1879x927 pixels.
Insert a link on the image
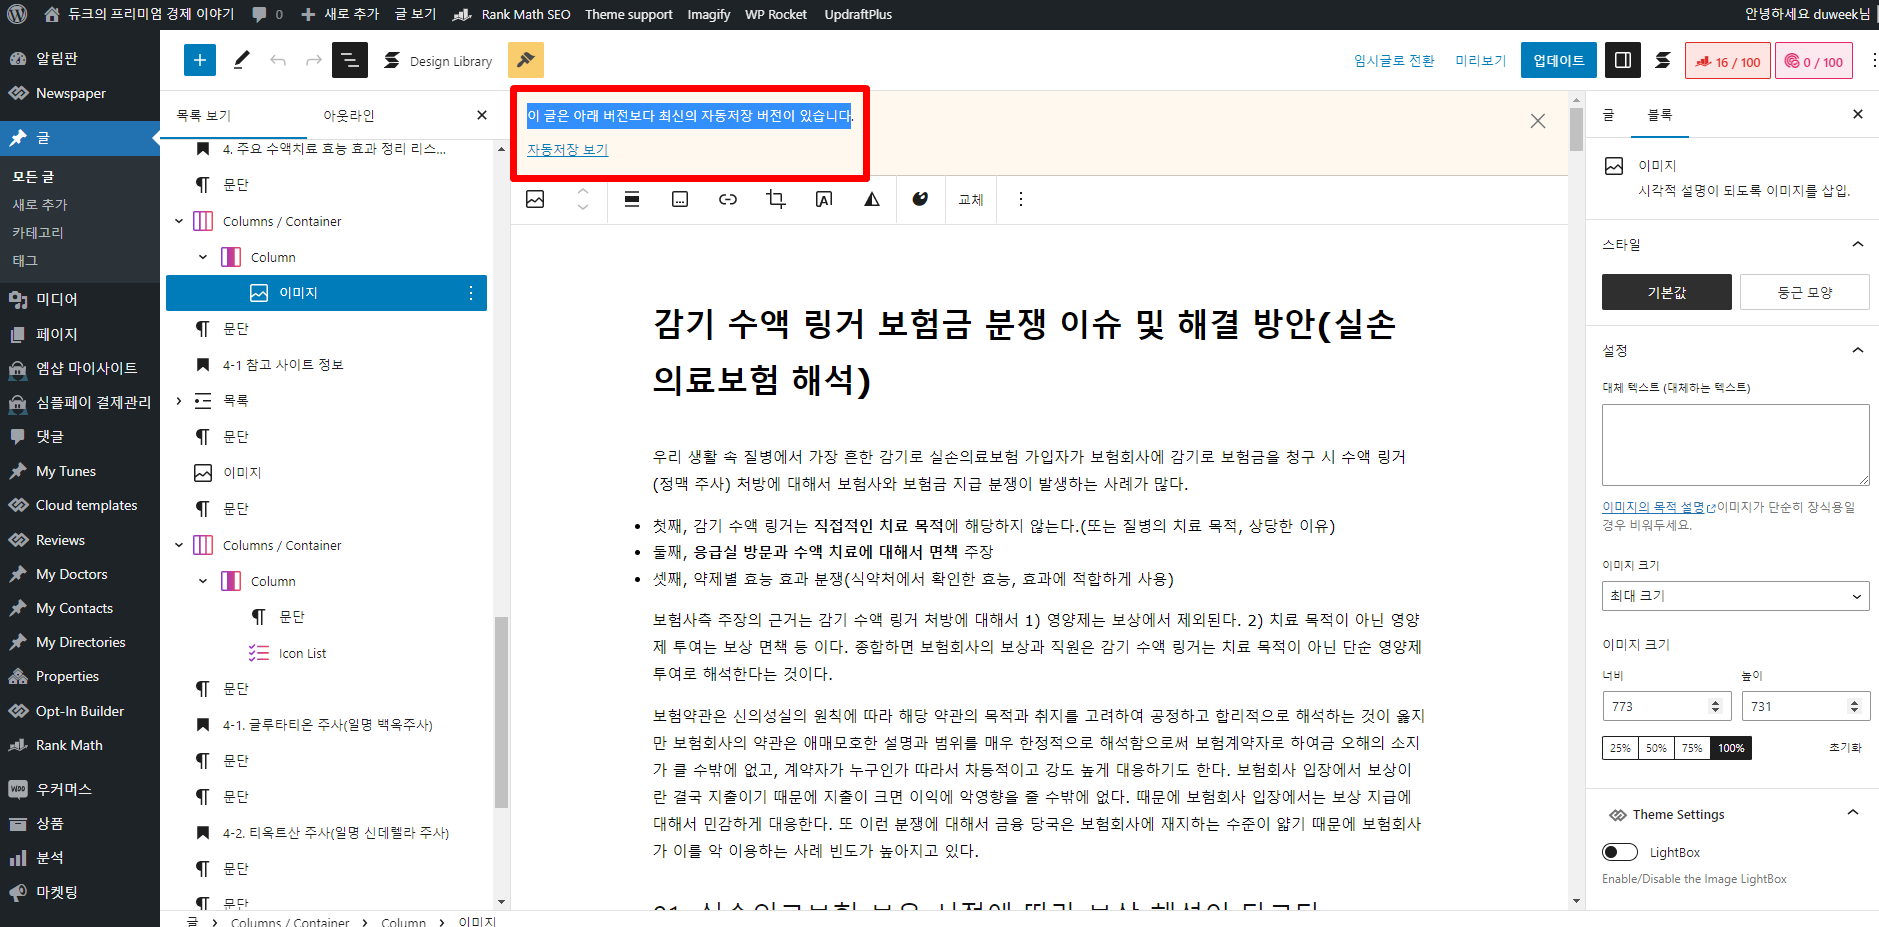point(728,199)
